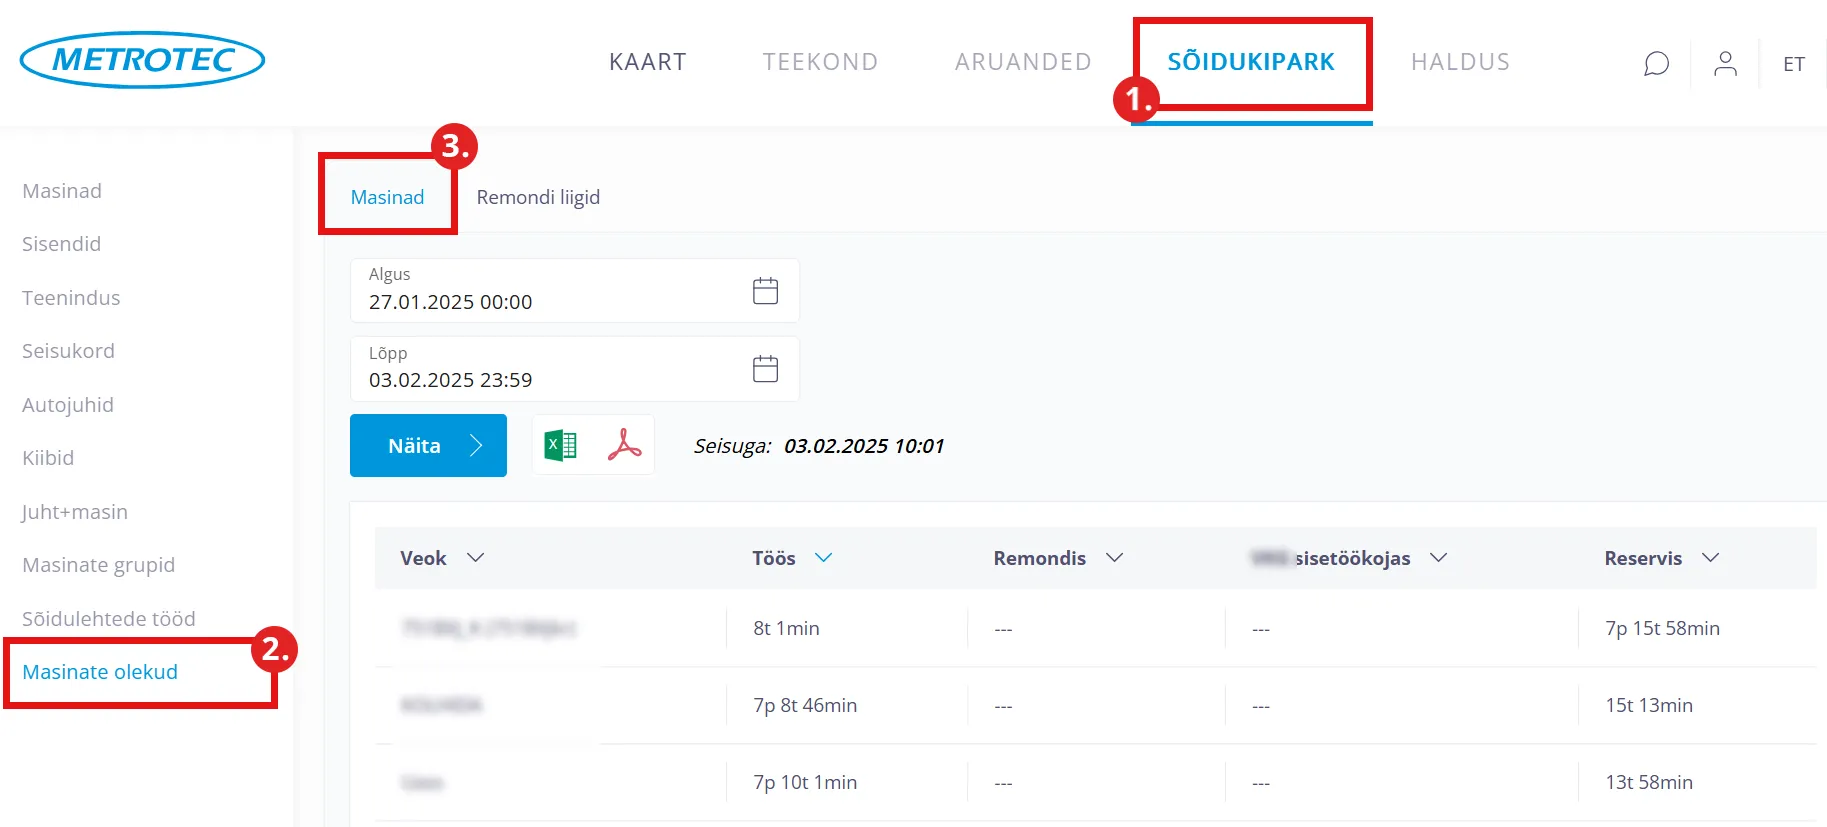Expand the Veok column dropdown
Screen dimensions: 1827x827
point(476,558)
